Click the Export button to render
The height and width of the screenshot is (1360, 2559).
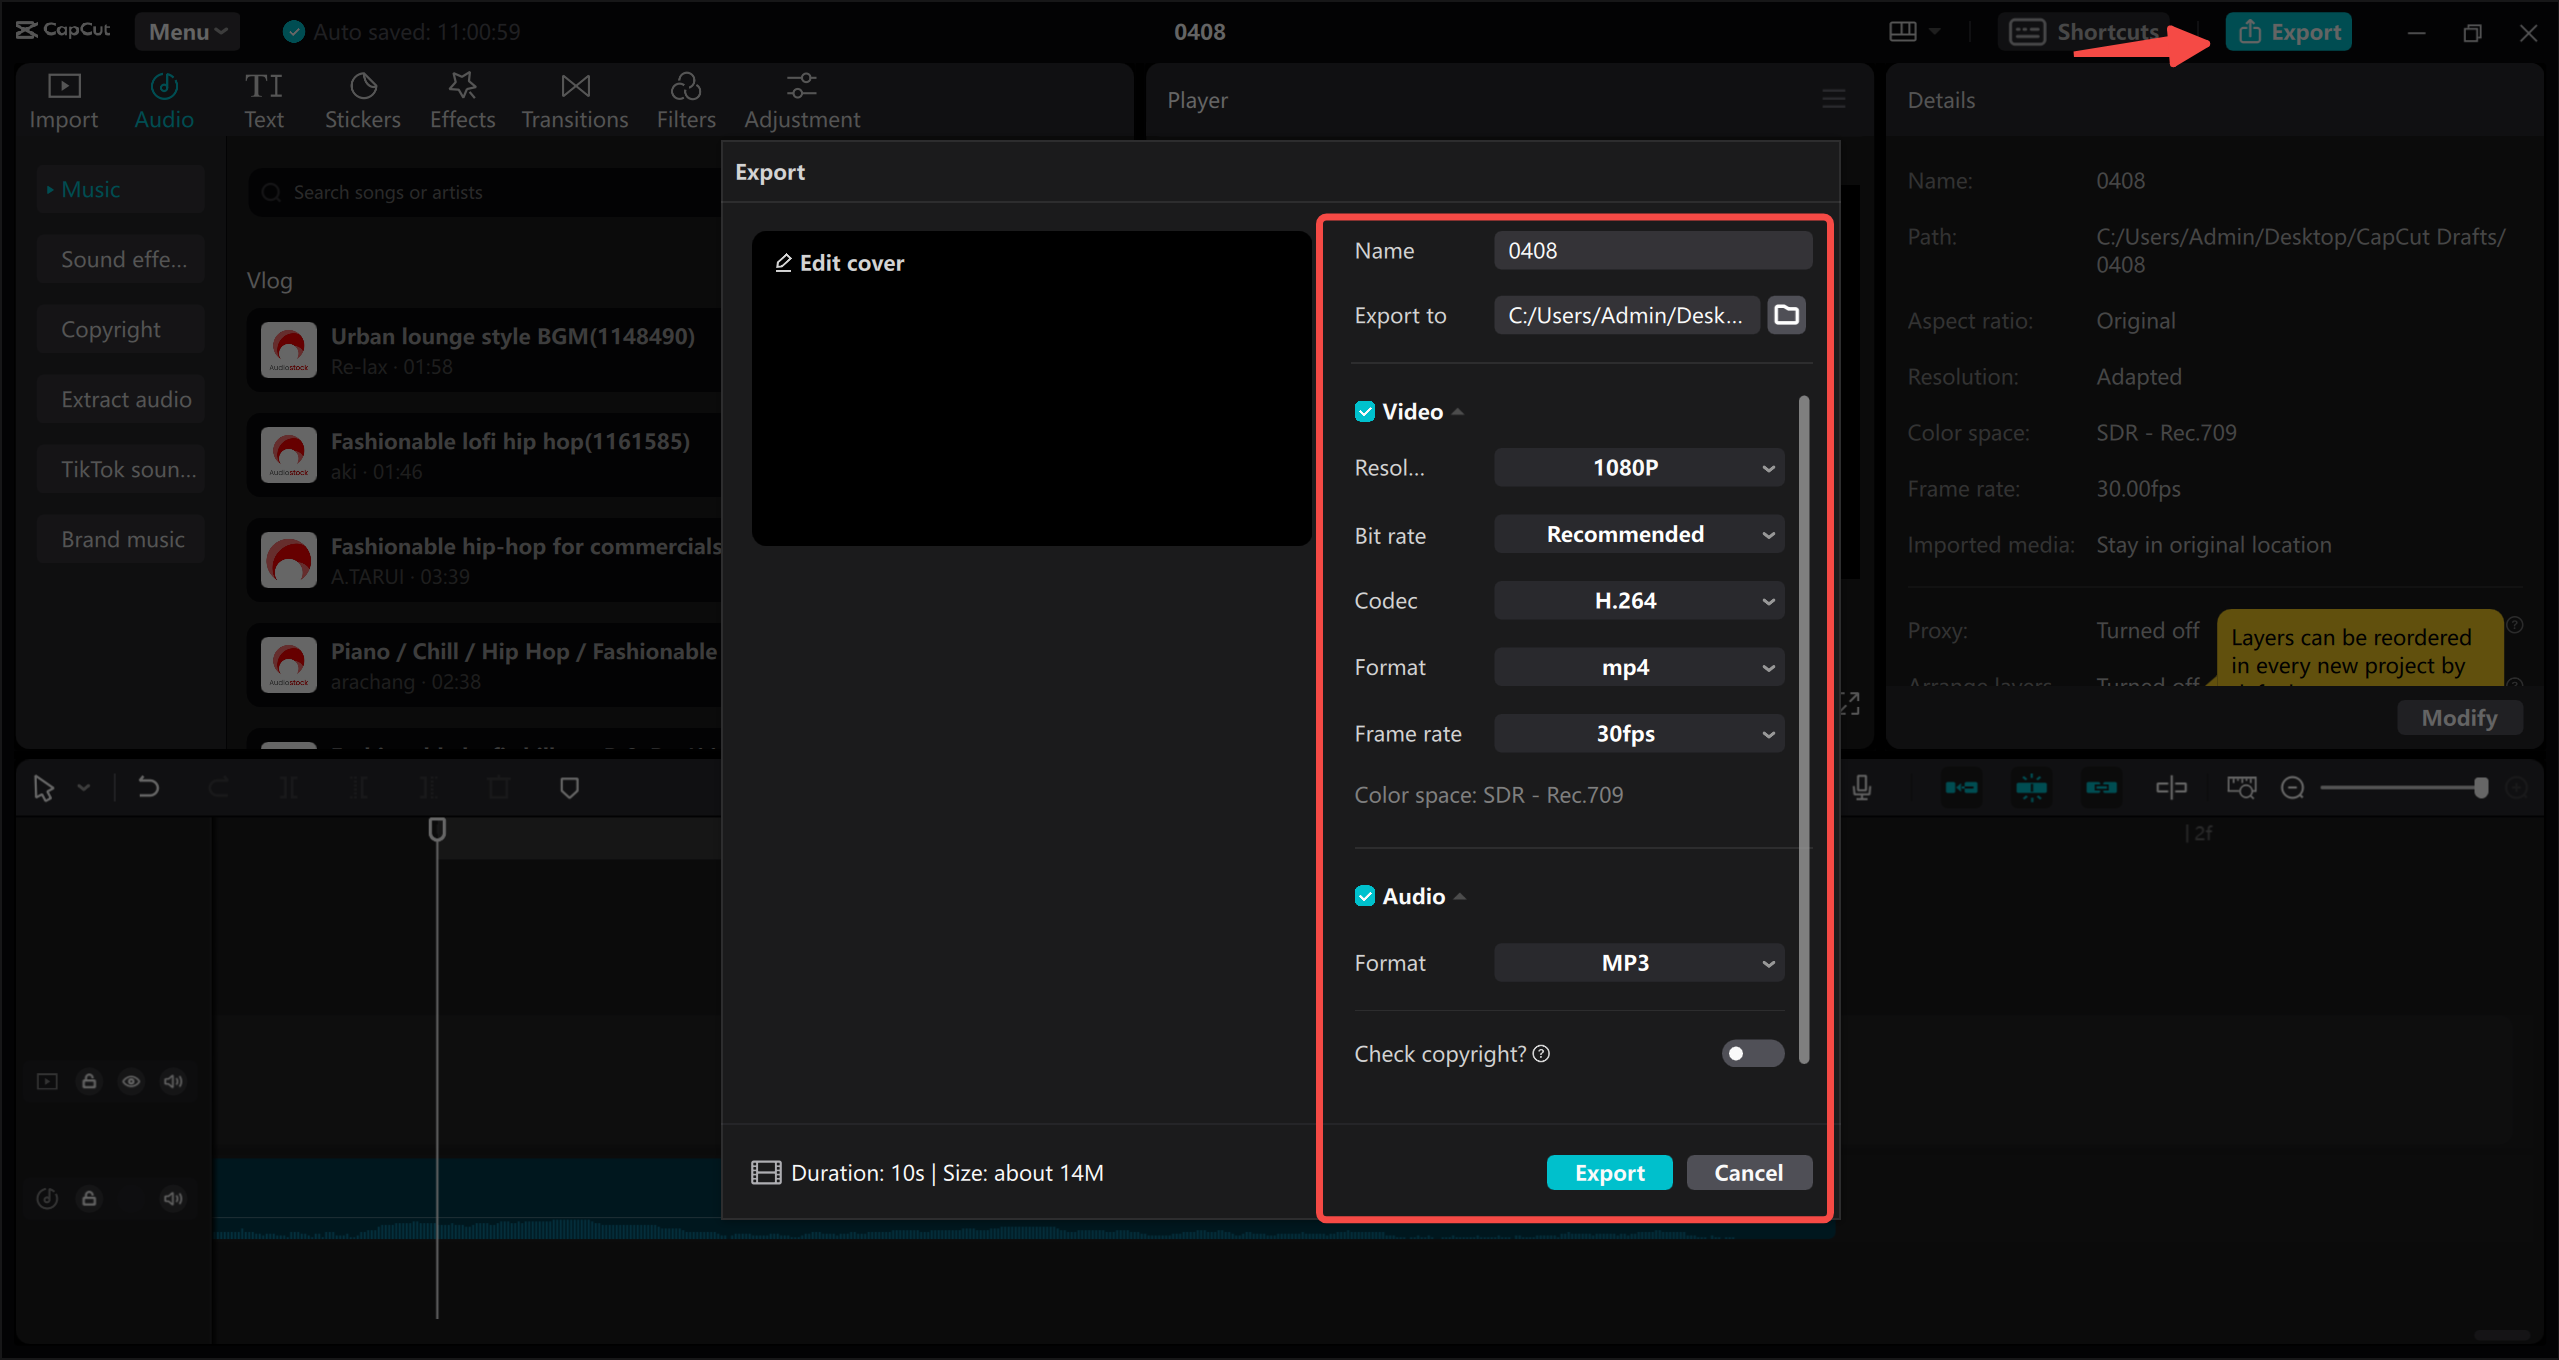tap(1606, 1172)
